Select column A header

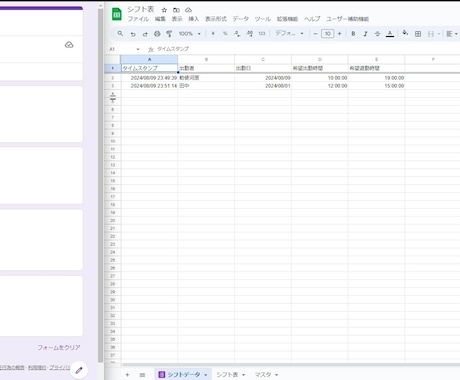point(149,59)
